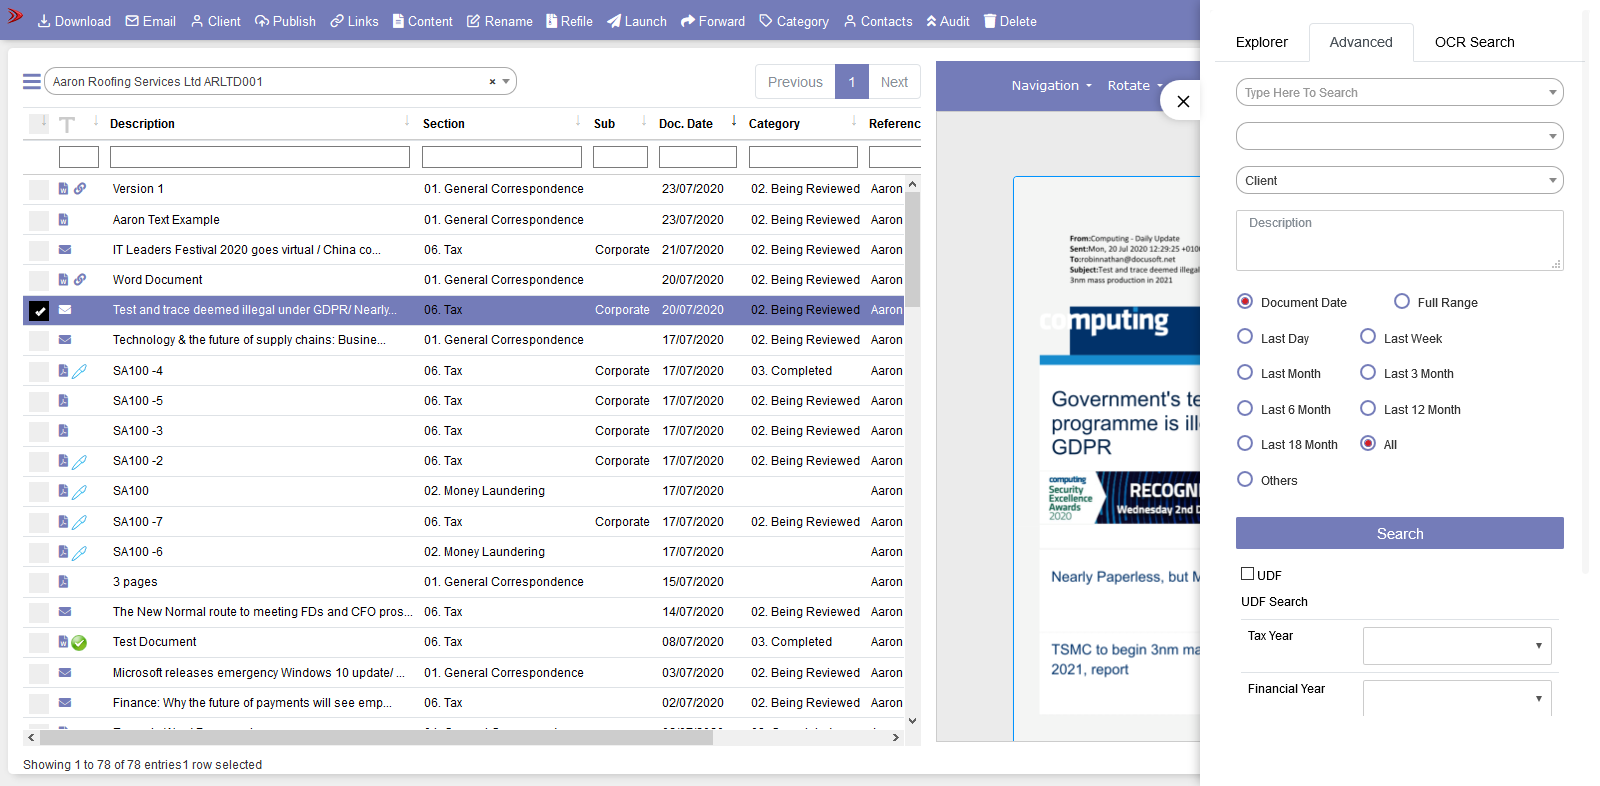Click email icon on IT Leaders Festival row
Viewport: 1600px width, 786px height.
point(65,250)
